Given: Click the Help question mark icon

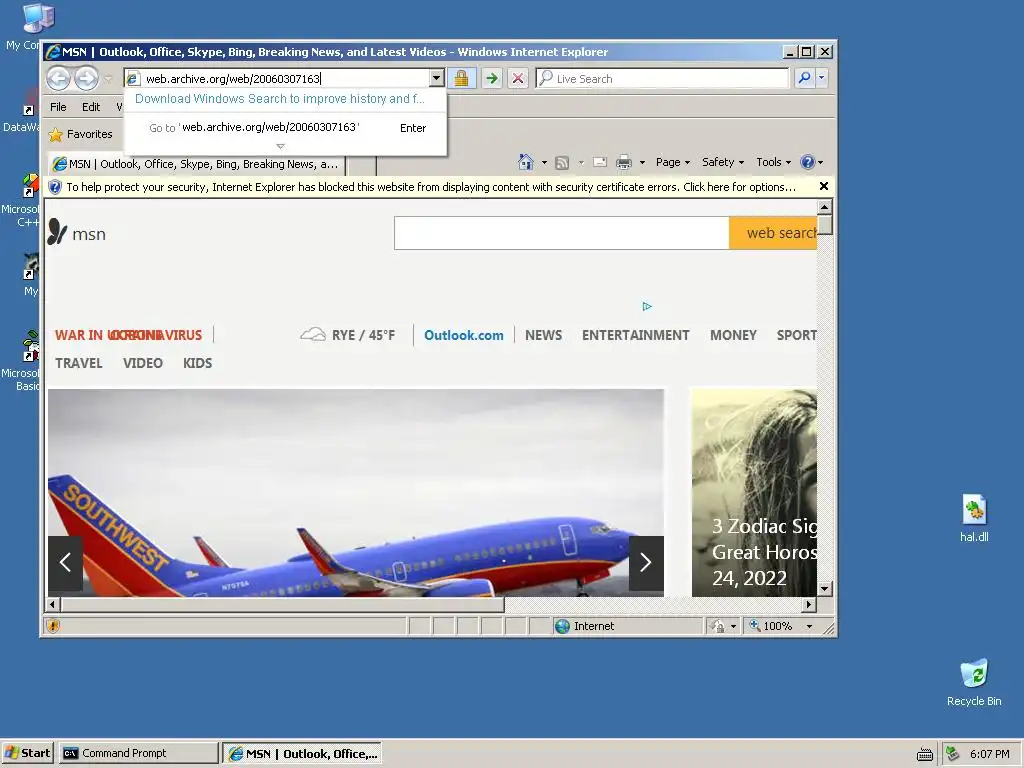Looking at the screenshot, I should coord(807,162).
